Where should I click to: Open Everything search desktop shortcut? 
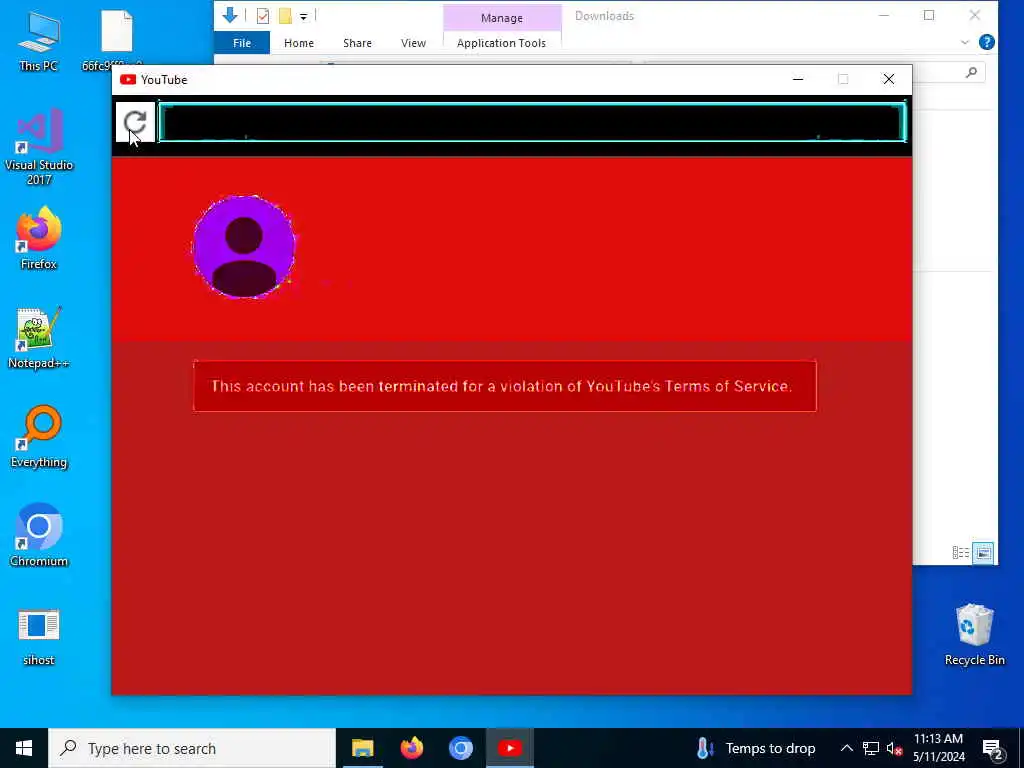click(39, 436)
